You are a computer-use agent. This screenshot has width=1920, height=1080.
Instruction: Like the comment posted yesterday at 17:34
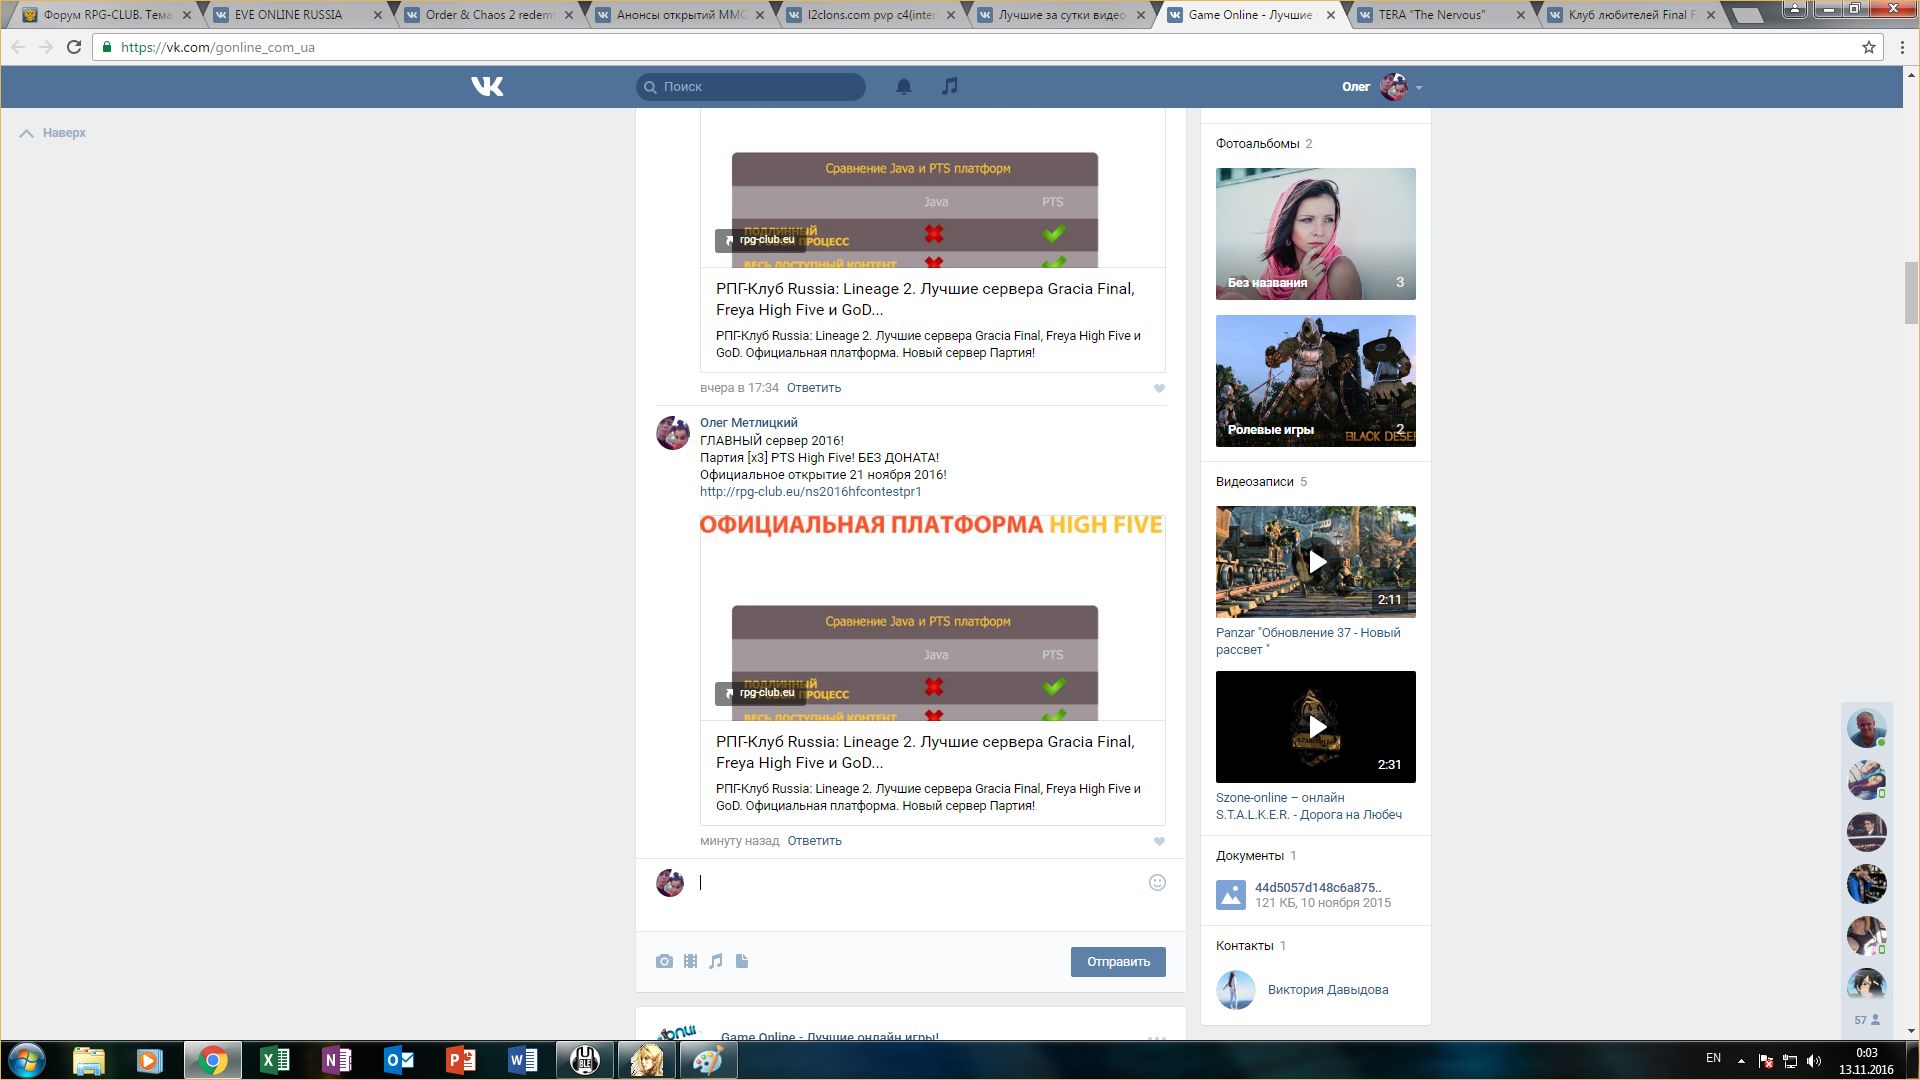(1159, 389)
